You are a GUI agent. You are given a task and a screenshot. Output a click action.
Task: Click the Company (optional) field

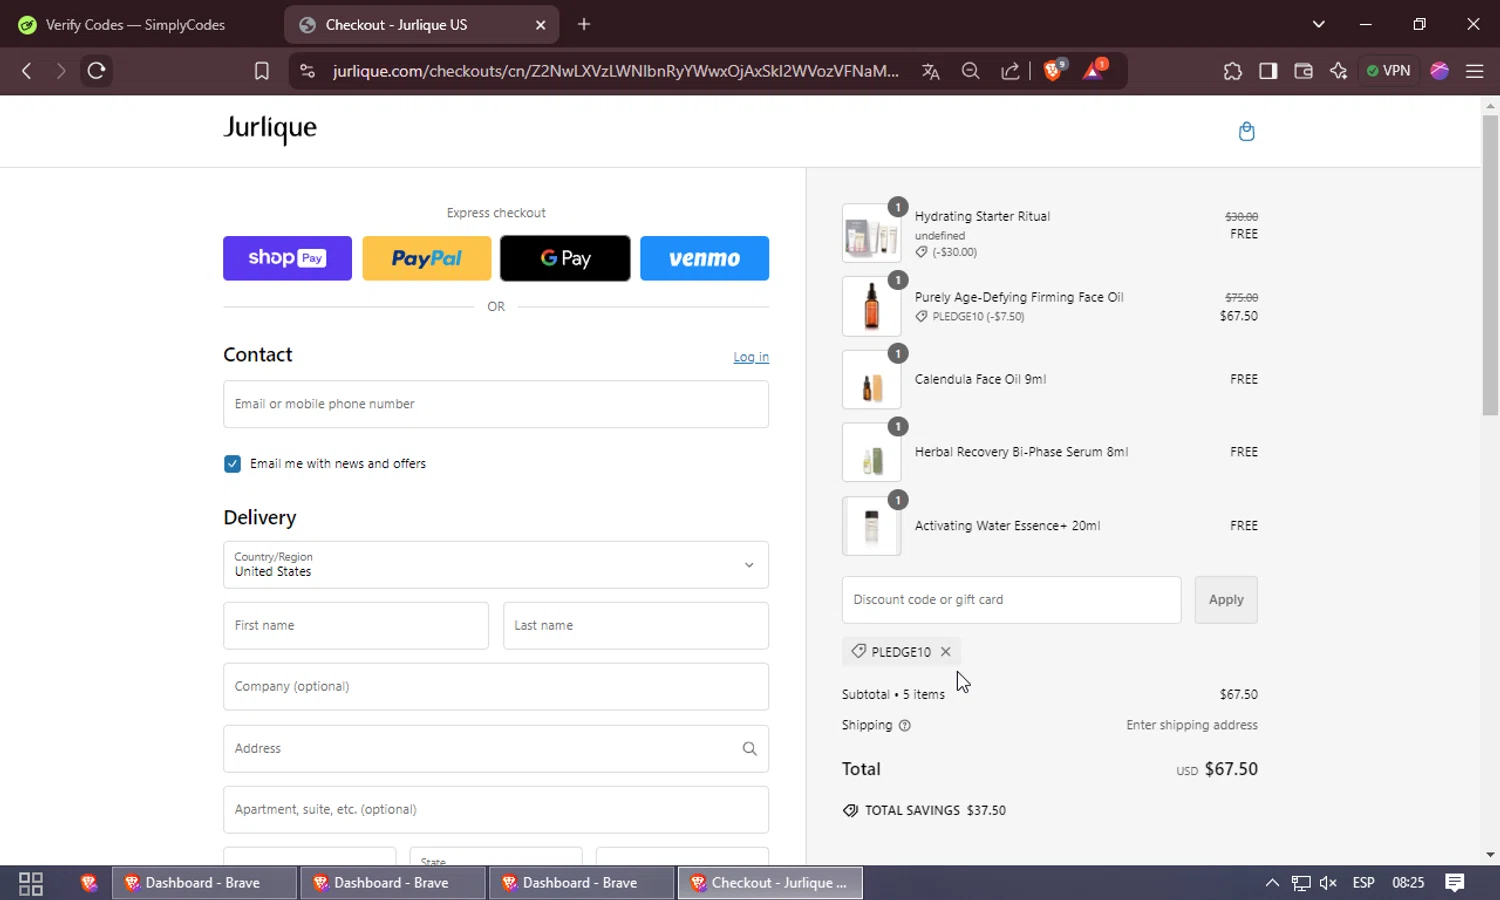tap(496, 687)
